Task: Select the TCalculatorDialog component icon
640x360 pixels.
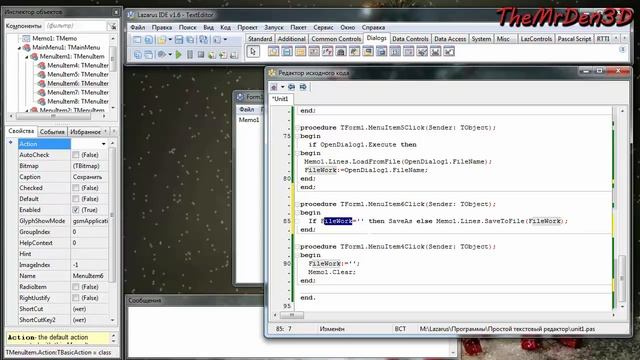Action: [408, 51]
